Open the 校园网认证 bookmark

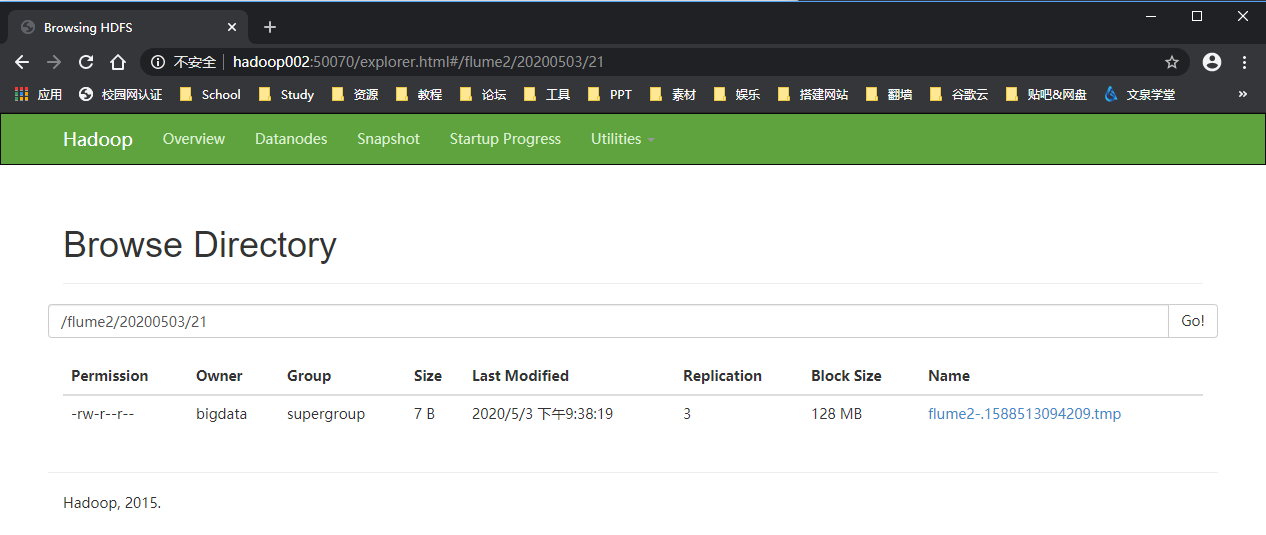(120, 94)
